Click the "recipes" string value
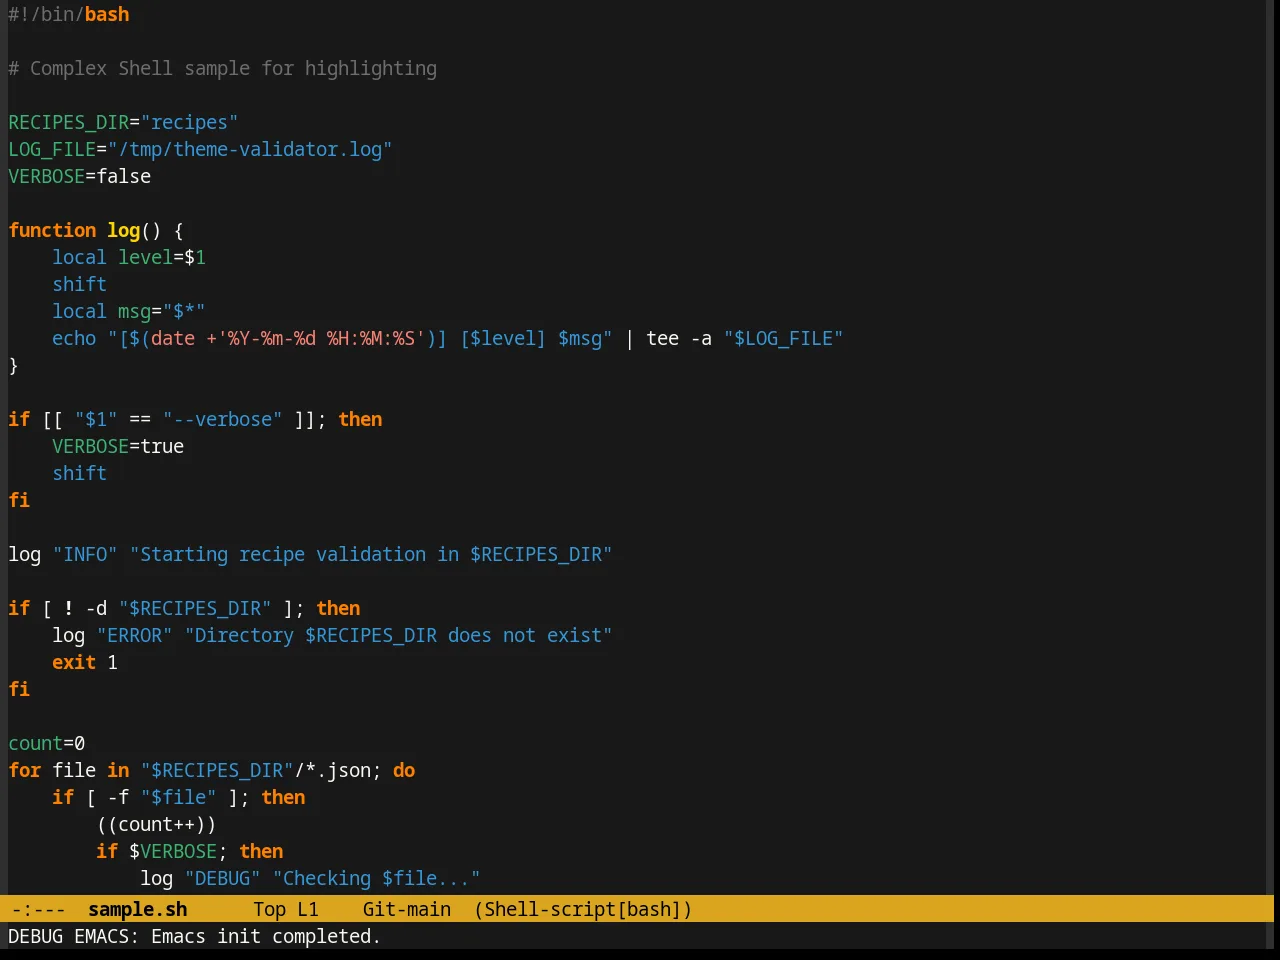The image size is (1280, 960). click(x=189, y=122)
